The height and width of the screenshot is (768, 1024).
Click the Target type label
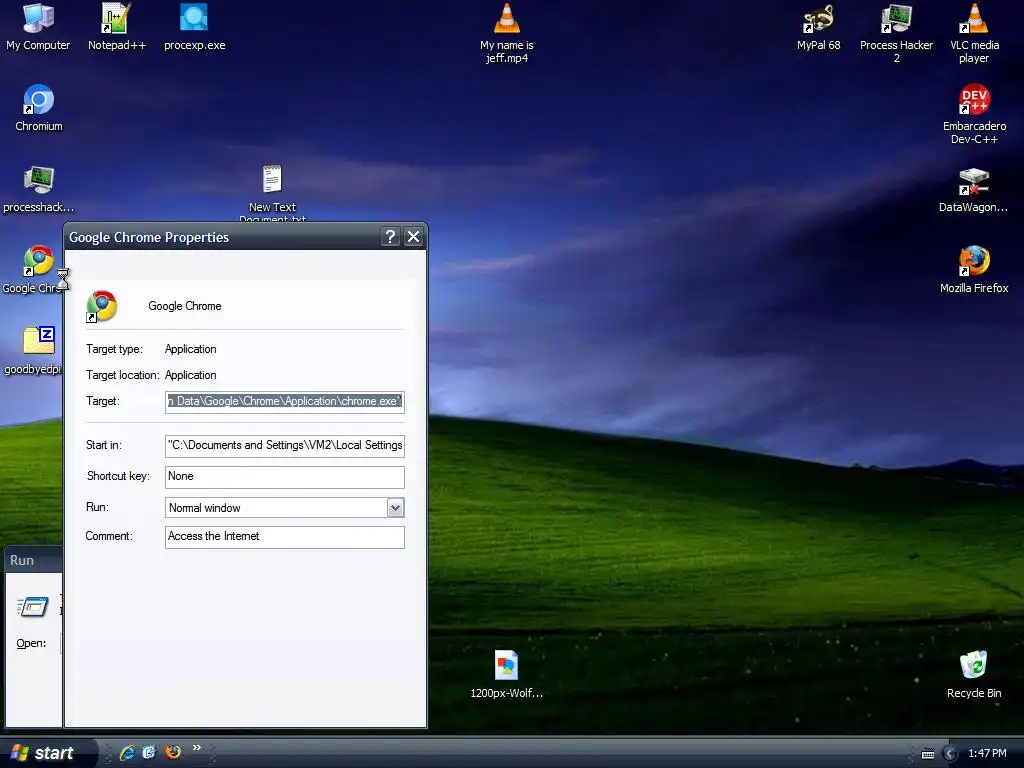tap(114, 349)
